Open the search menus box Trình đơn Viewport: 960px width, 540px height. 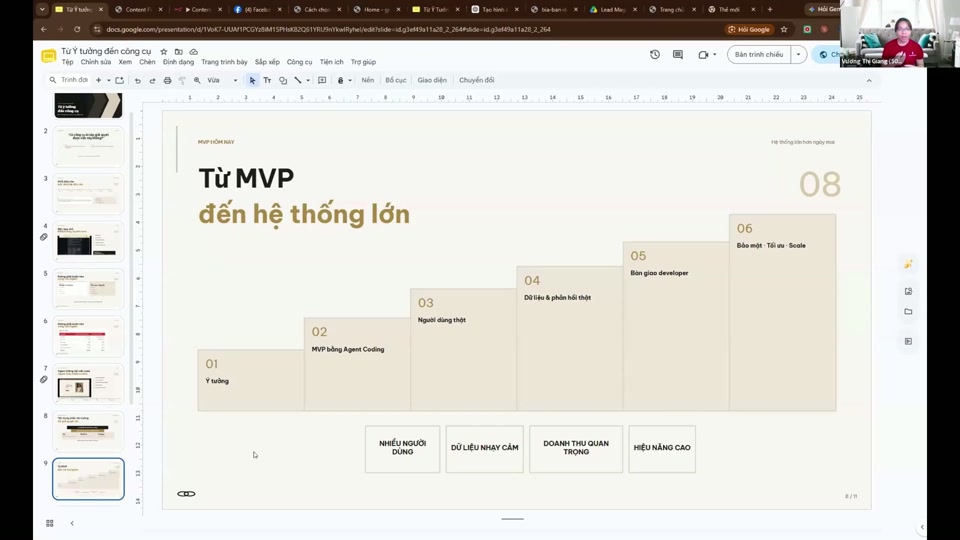pos(69,80)
